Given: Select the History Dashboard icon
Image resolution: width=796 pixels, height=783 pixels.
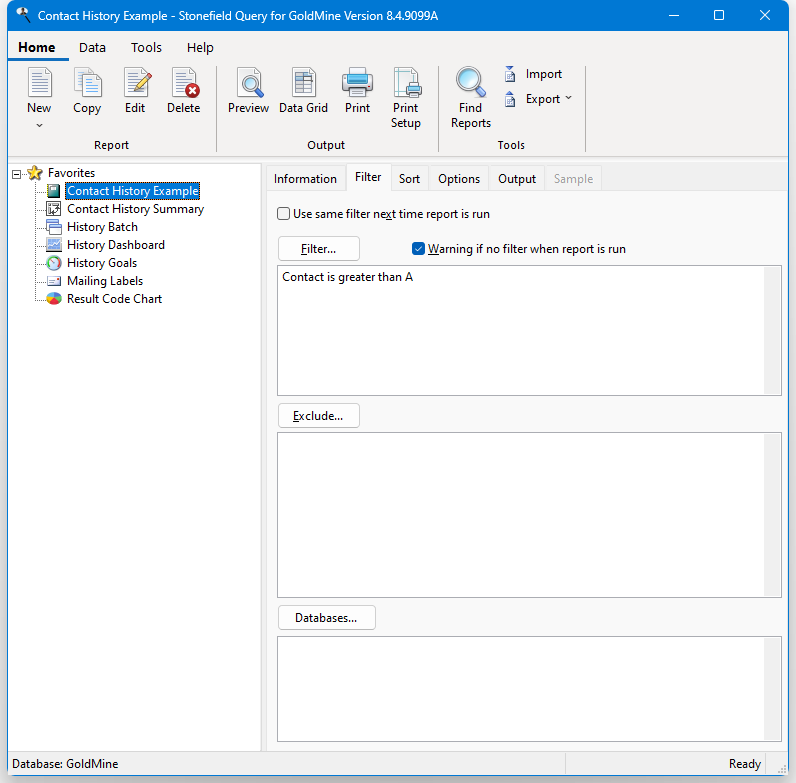Looking at the screenshot, I should (x=53, y=245).
